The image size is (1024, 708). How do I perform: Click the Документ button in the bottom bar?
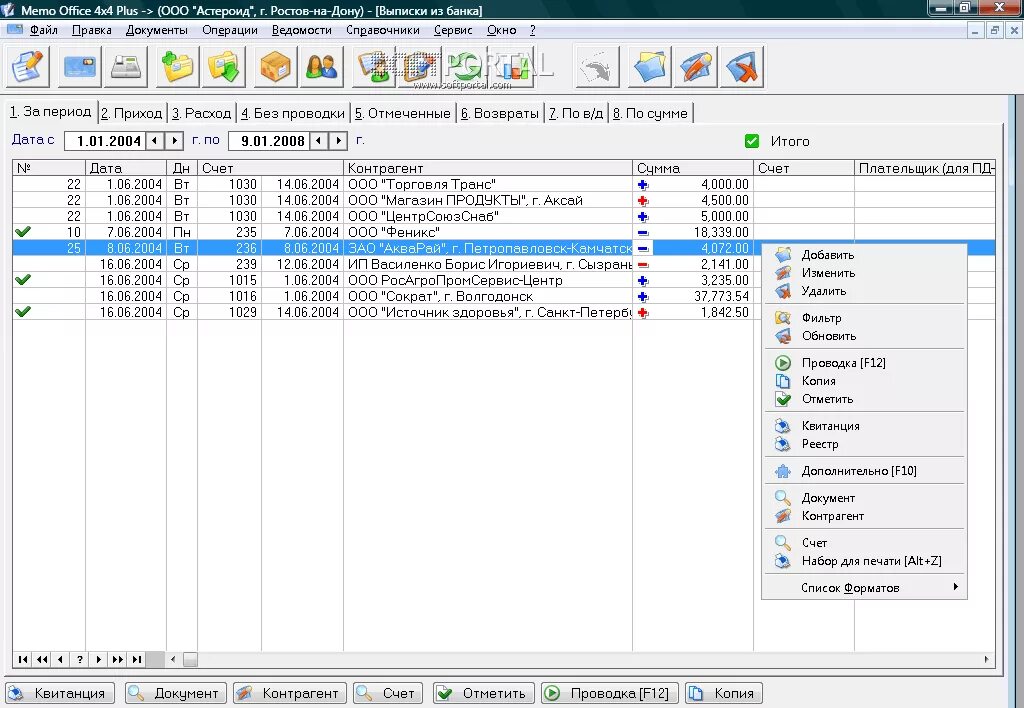(x=176, y=693)
